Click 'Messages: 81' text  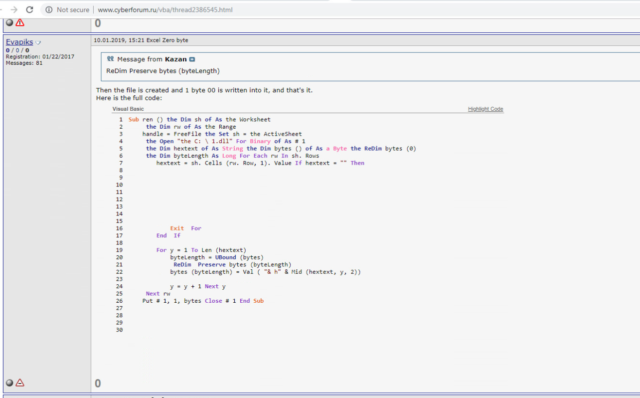(x=24, y=63)
